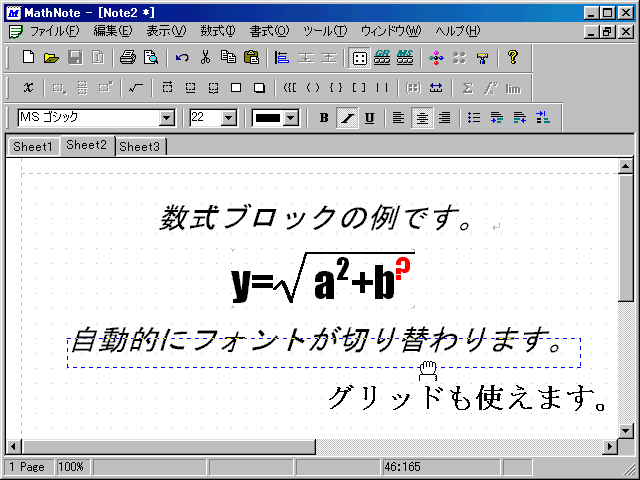
Task: Insert curly braces { } template
Action: coord(336,88)
